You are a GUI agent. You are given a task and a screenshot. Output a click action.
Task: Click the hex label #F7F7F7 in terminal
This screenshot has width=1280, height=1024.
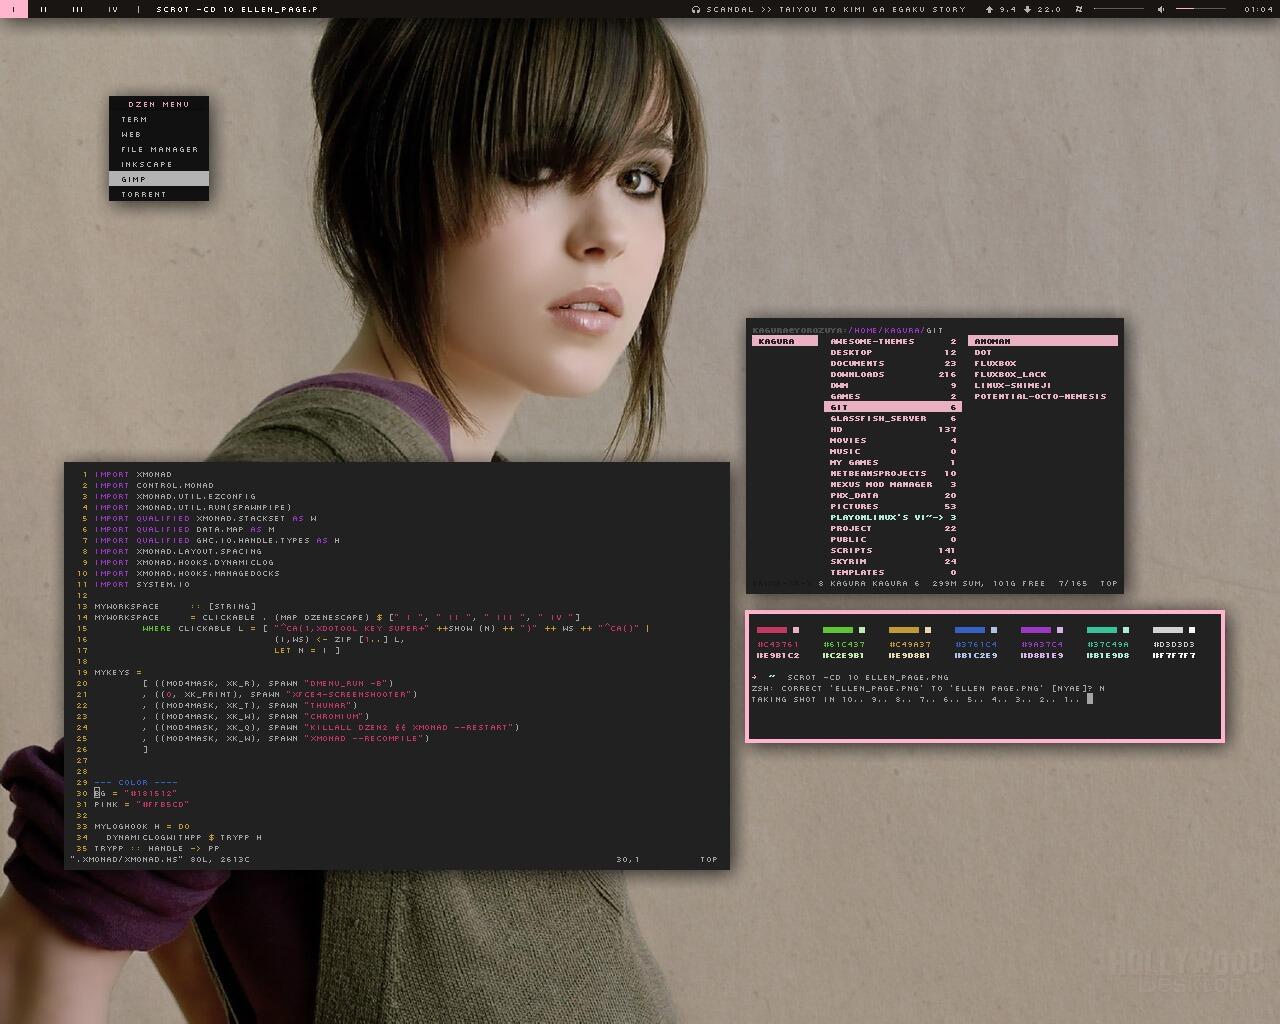coord(1174,655)
